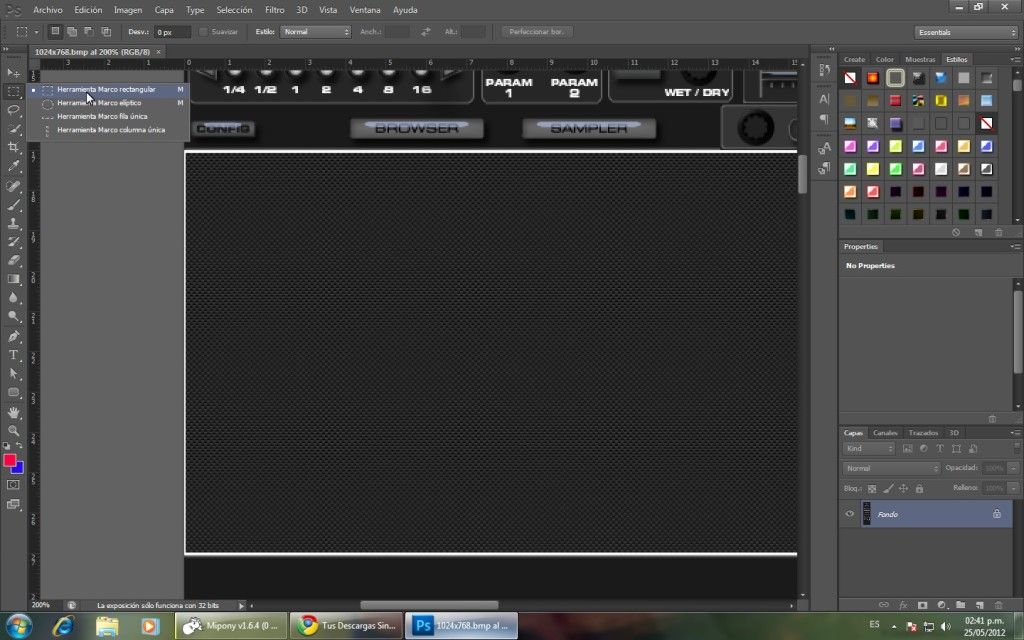Click the link layers icon
1024x640 pixels.
pos(884,605)
